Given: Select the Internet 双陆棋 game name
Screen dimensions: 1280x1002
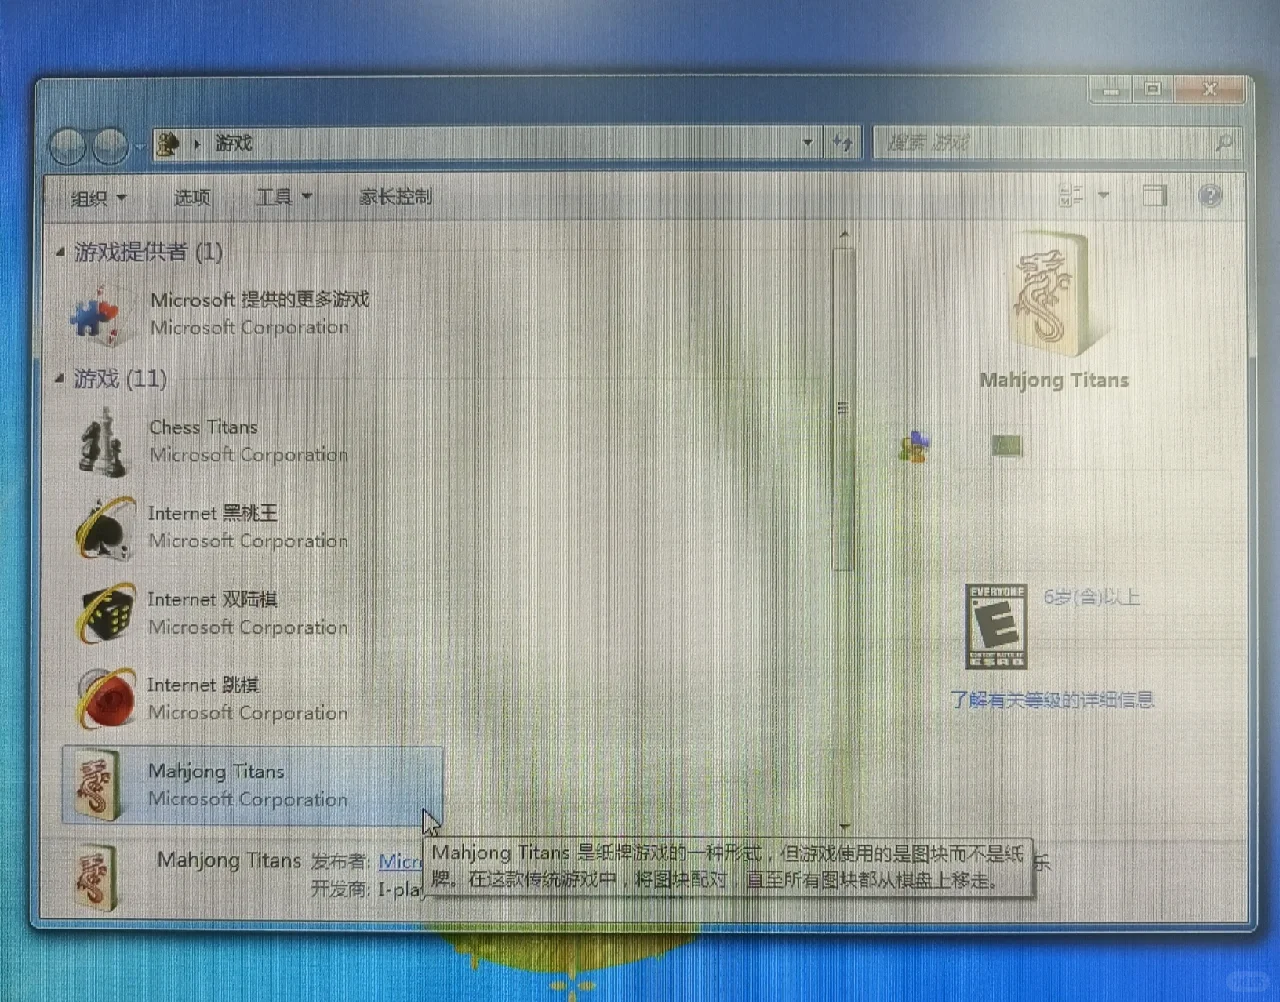Looking at the screenshot, I should (x=212, y=599).
